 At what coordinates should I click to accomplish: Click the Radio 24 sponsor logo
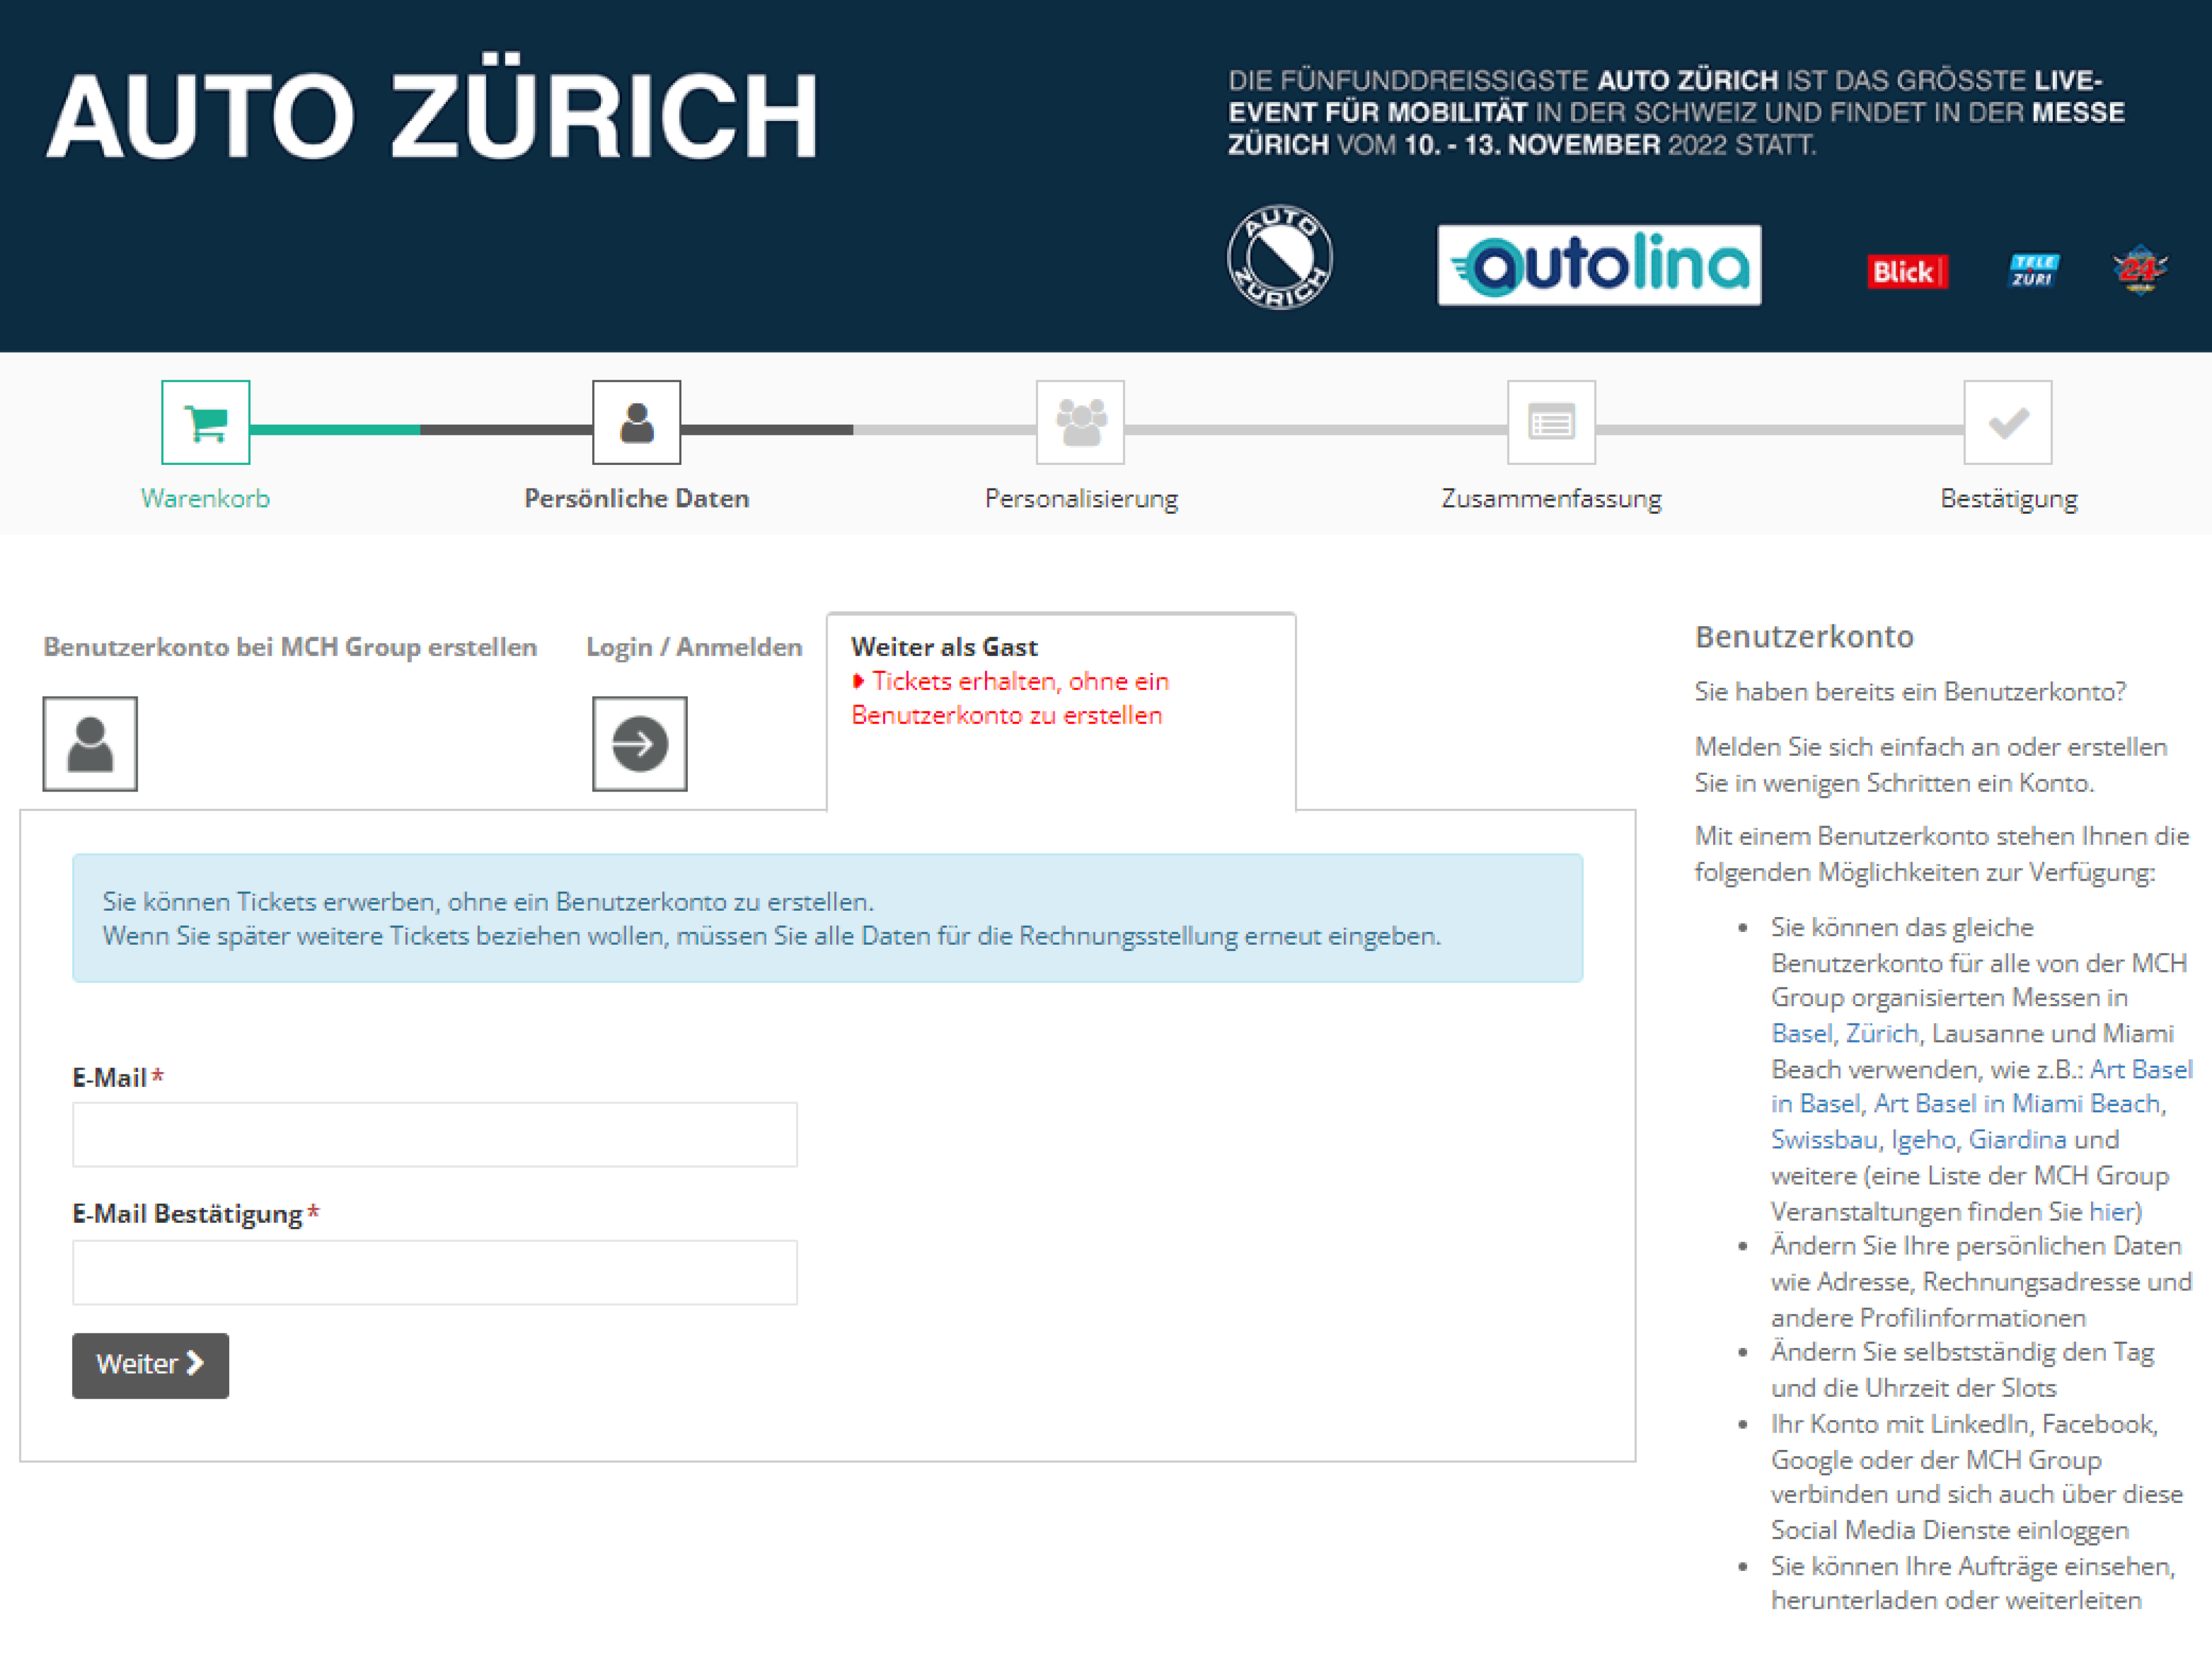click(2139, 270)
